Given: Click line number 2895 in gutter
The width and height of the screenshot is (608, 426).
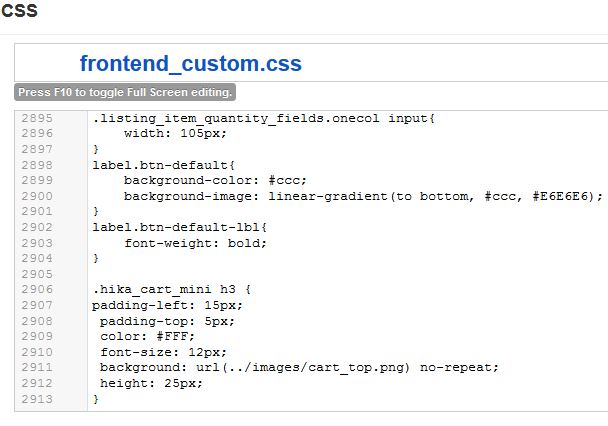Looking at the screenshot, I should click(x=36, y=118).
